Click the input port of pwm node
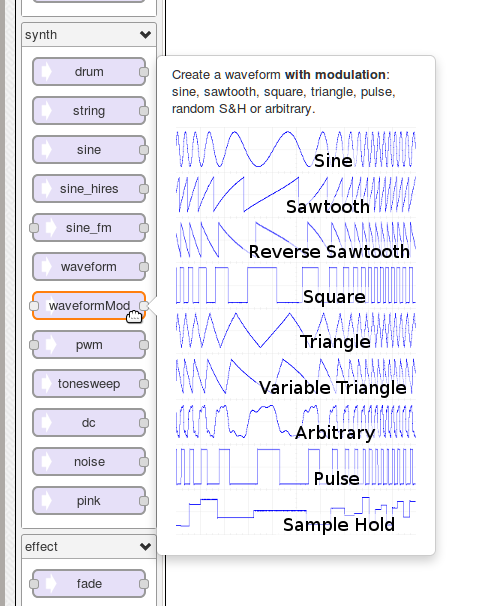The image size is (491, 606). click(34, 345)
